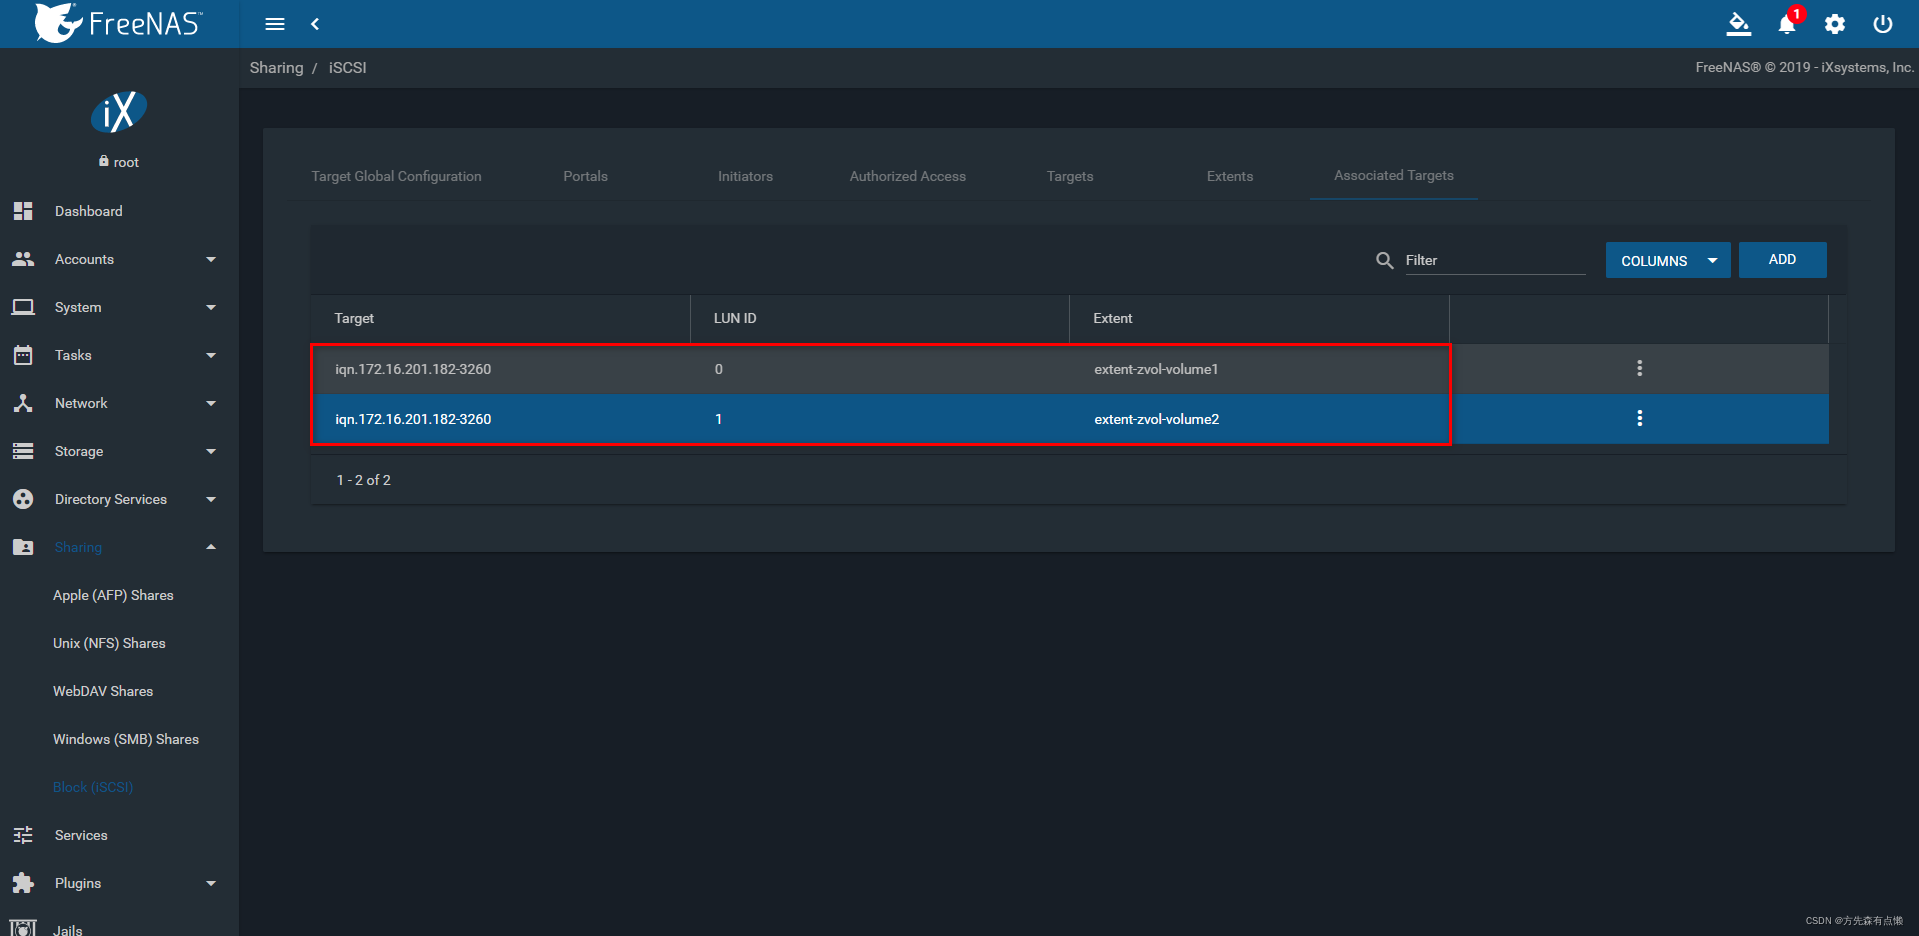
Task: Open the navigation hamburger menu
Action: coord(274,24)
